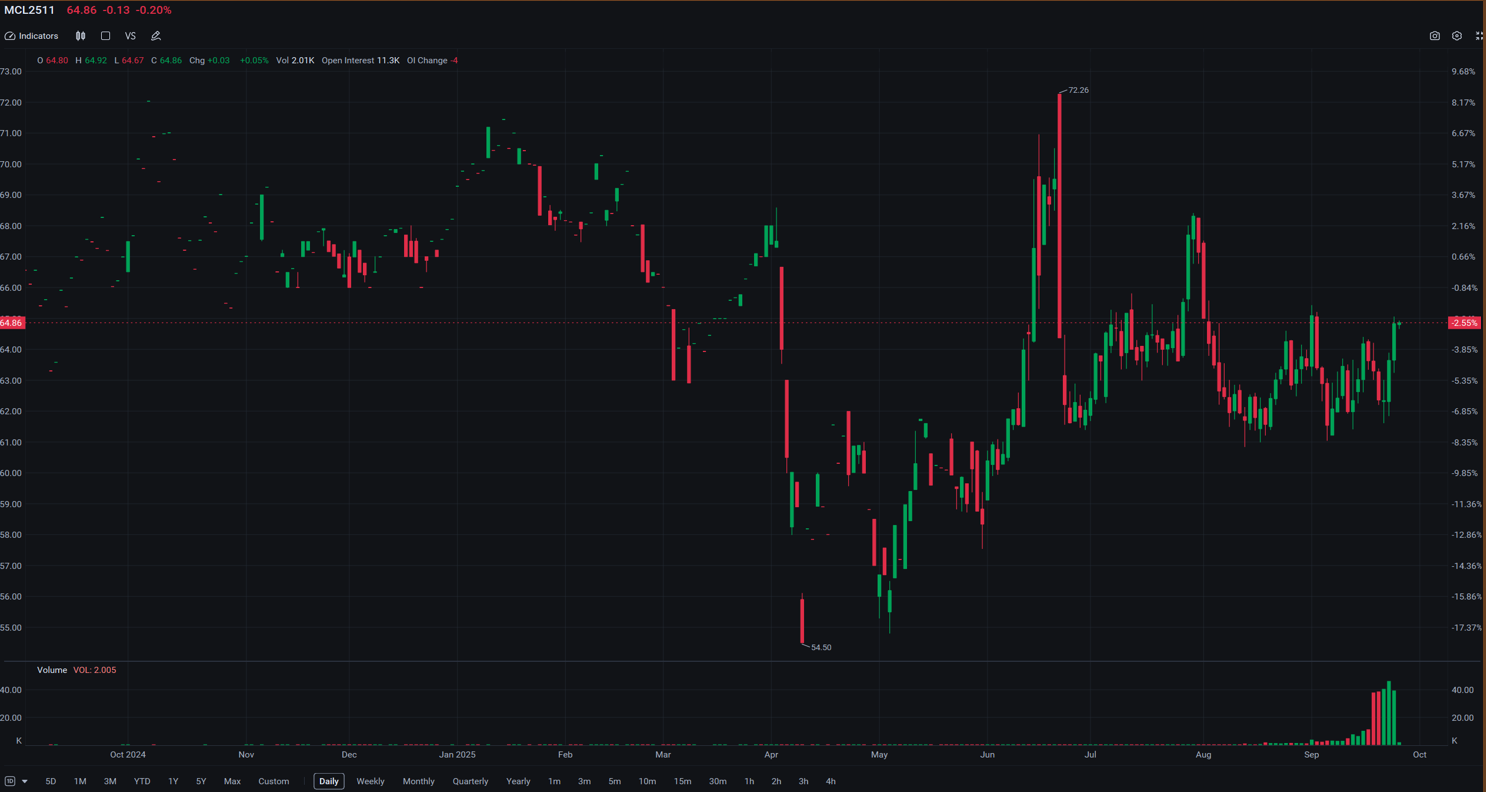1486x792 pixels.
Task: Set chart range to YTD
Action: point(142,782)
